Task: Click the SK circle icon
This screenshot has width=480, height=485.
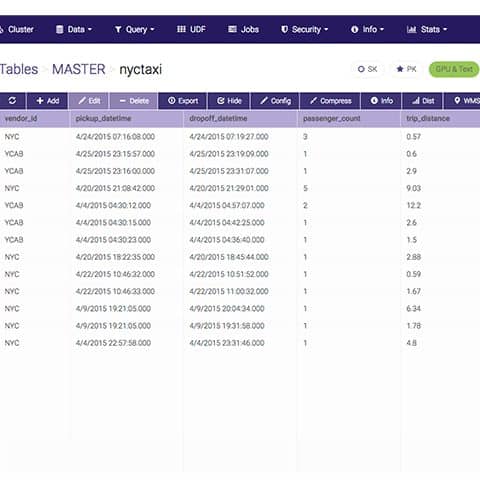Action: coord(361,69)
